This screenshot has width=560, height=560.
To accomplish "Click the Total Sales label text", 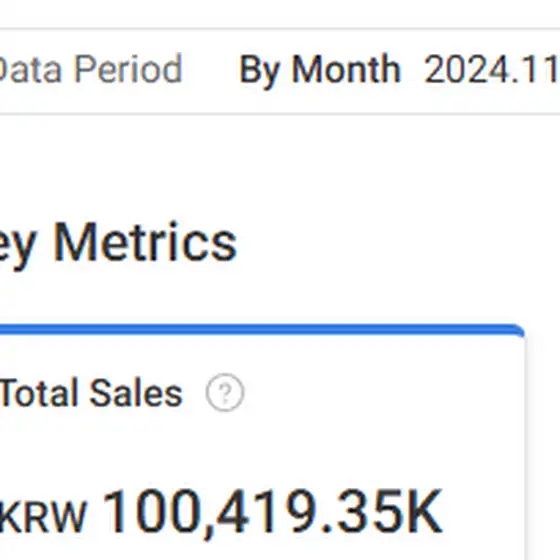I will (91, 393).
